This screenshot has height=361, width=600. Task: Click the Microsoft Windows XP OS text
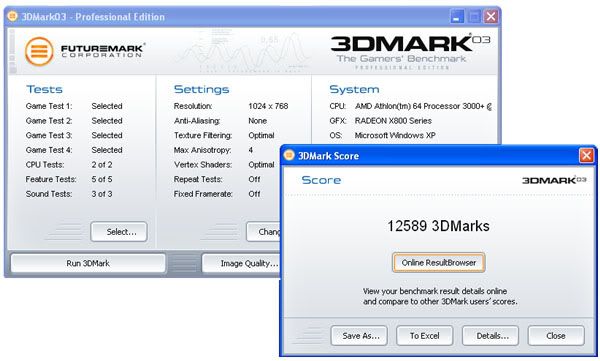395,135
